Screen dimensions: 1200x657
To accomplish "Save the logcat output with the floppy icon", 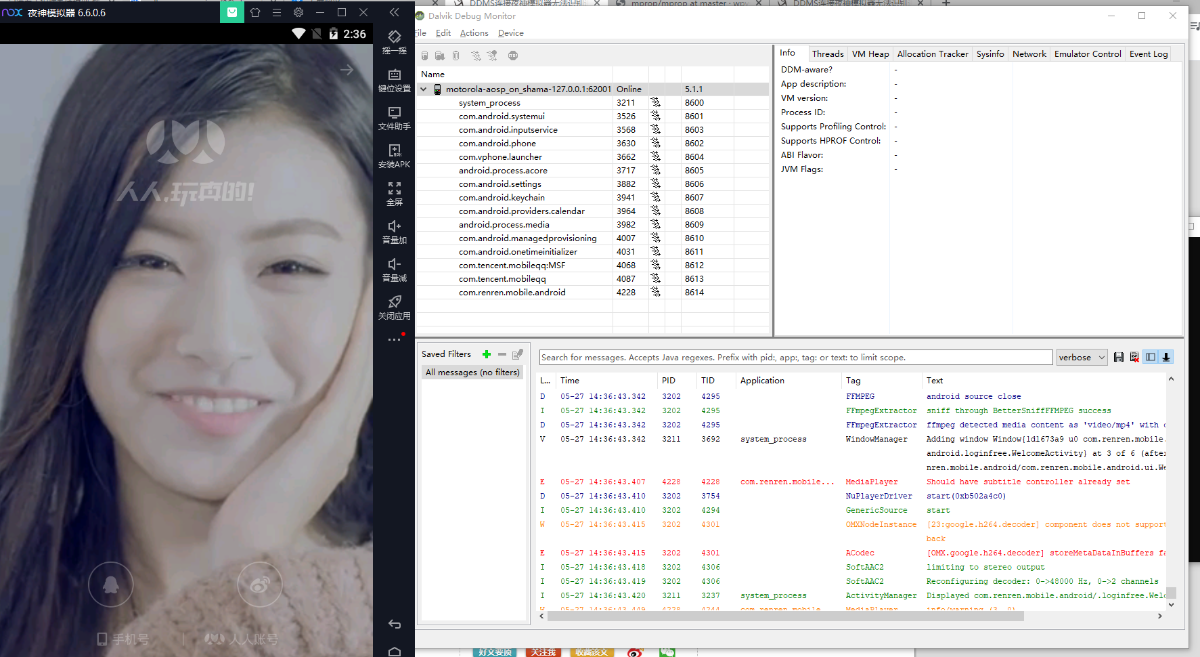I will point(1118,357).
